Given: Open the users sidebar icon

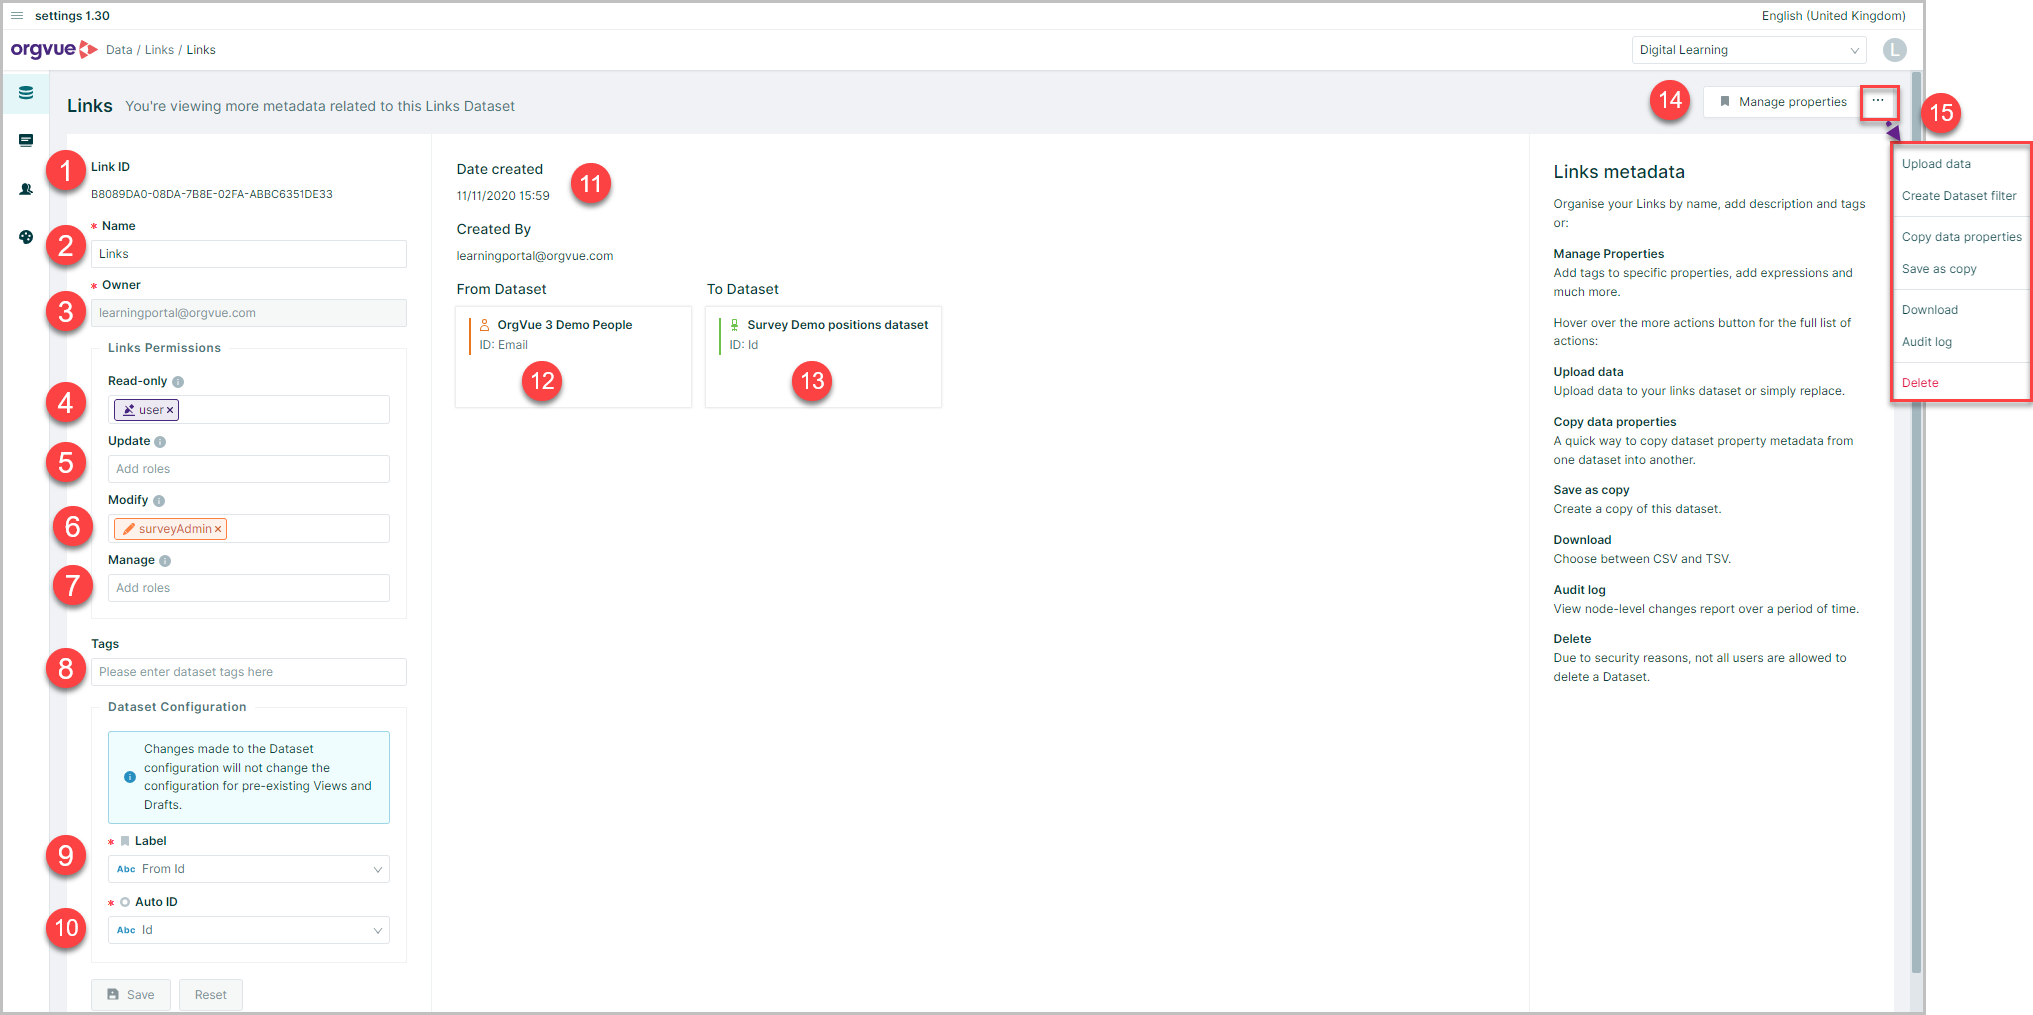Looking at the screenshot, I should (x=26, y=189).
